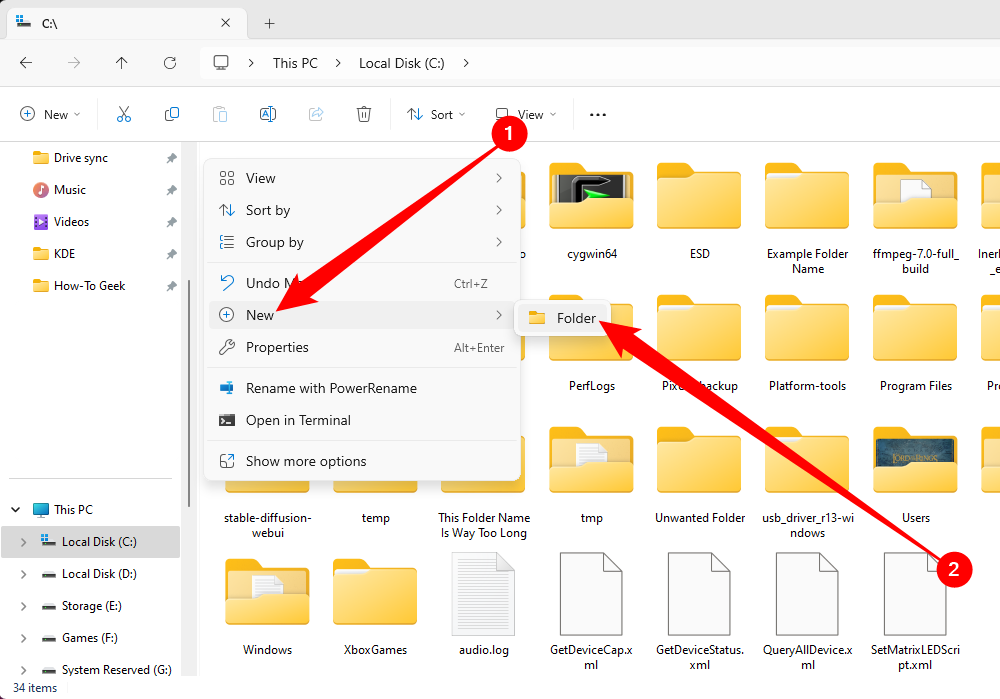1000x699 pixels.
Task: Go back with the left arrow
Action: pos(26,63)
